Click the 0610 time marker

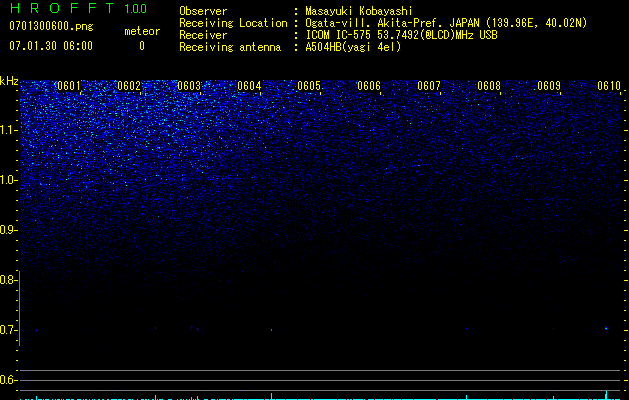point(609,86)
